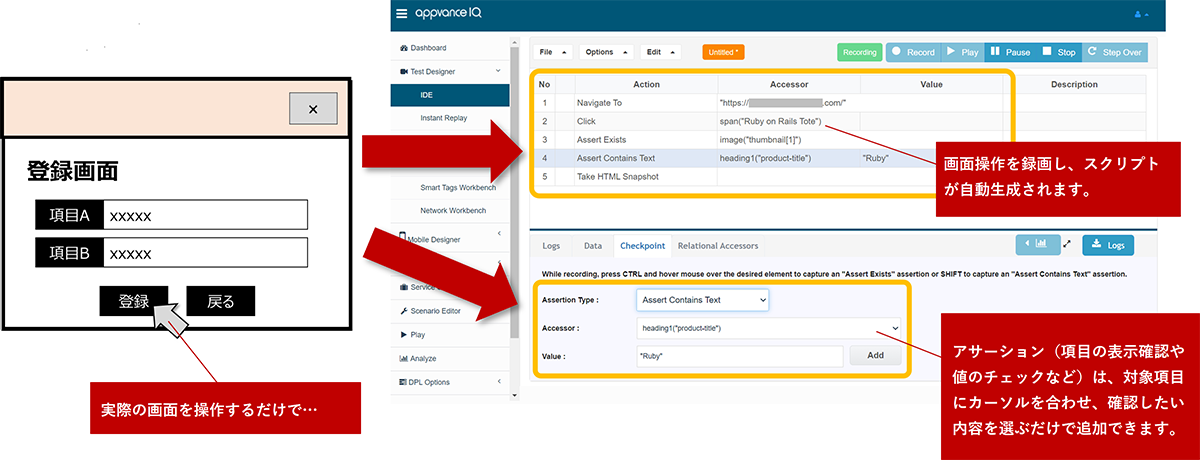The height and width of the screenshot is (460, 1200).
Task: Open the Options dropdown menu
Action: pos(606,52)
